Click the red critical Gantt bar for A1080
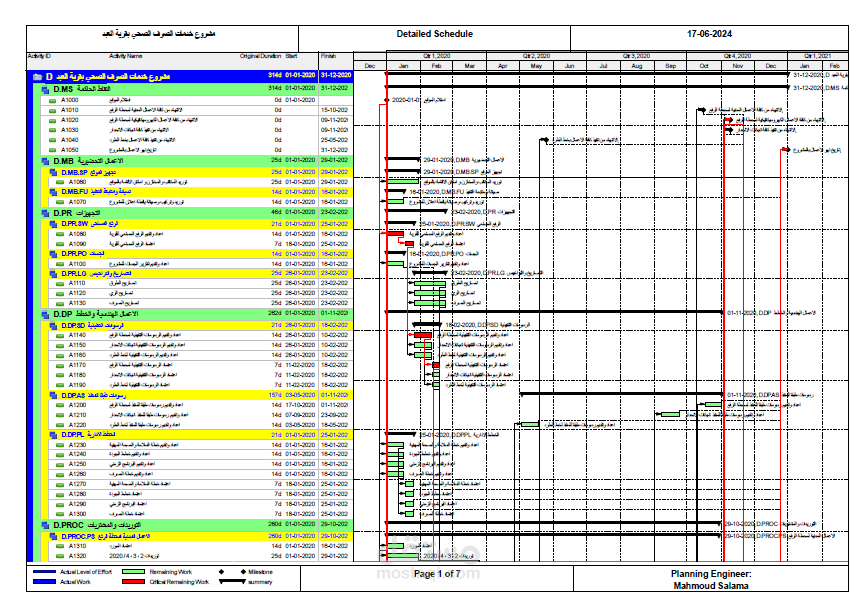The height and width of the screenshot is (594, 857). (x=395, y=234)
